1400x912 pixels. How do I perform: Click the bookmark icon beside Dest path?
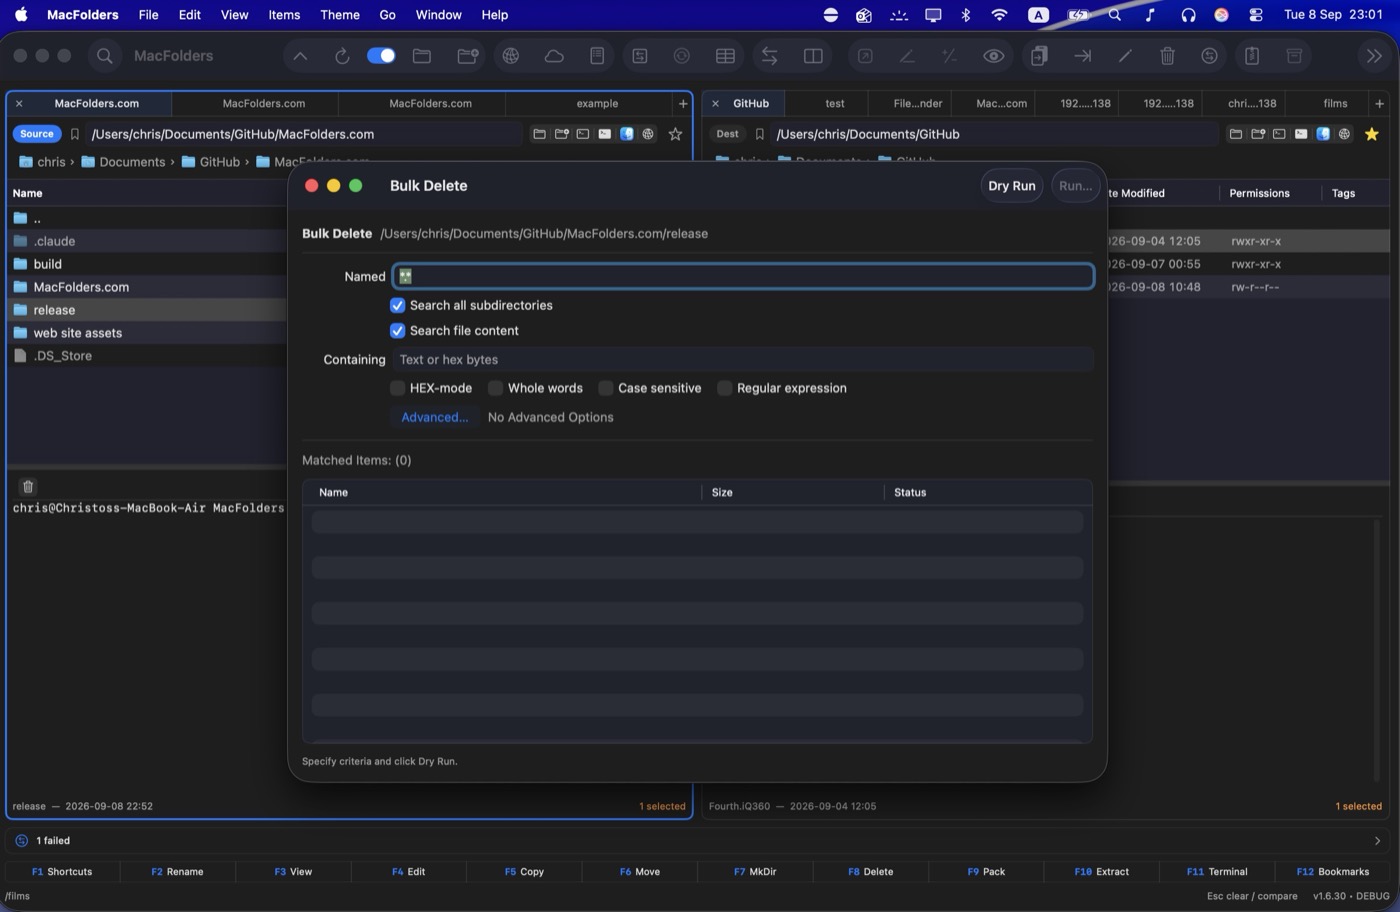point(760,134)
